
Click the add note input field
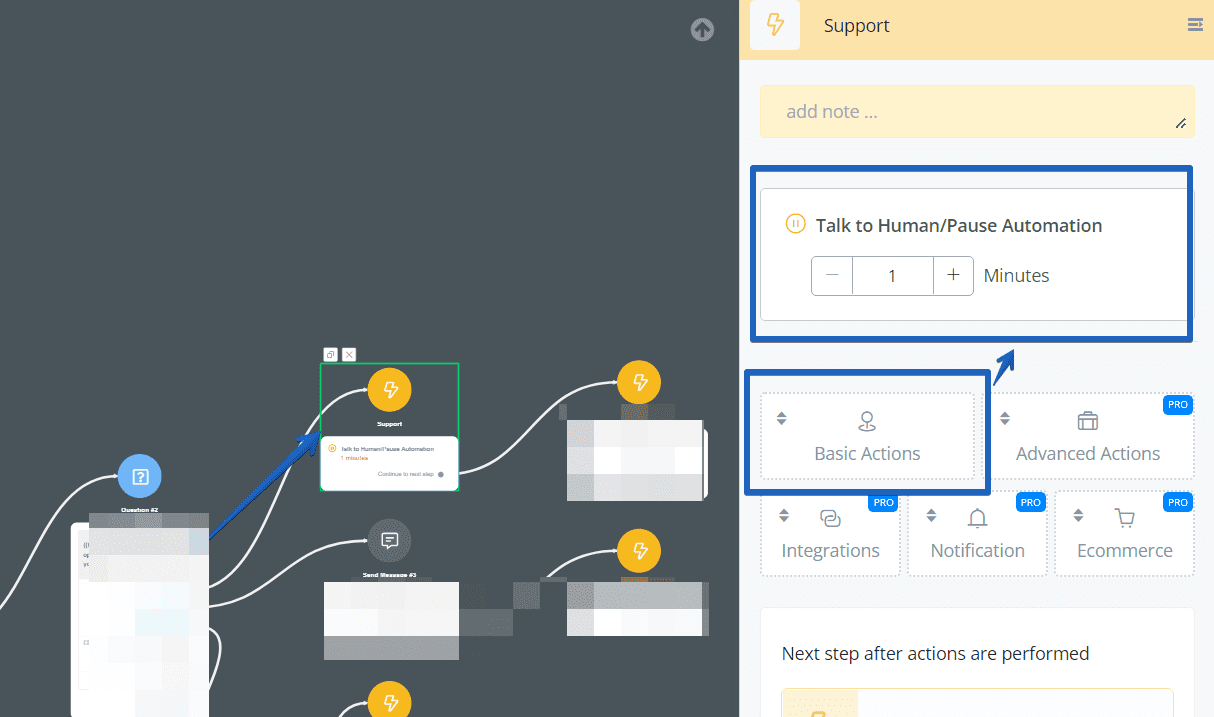(977, 111)
